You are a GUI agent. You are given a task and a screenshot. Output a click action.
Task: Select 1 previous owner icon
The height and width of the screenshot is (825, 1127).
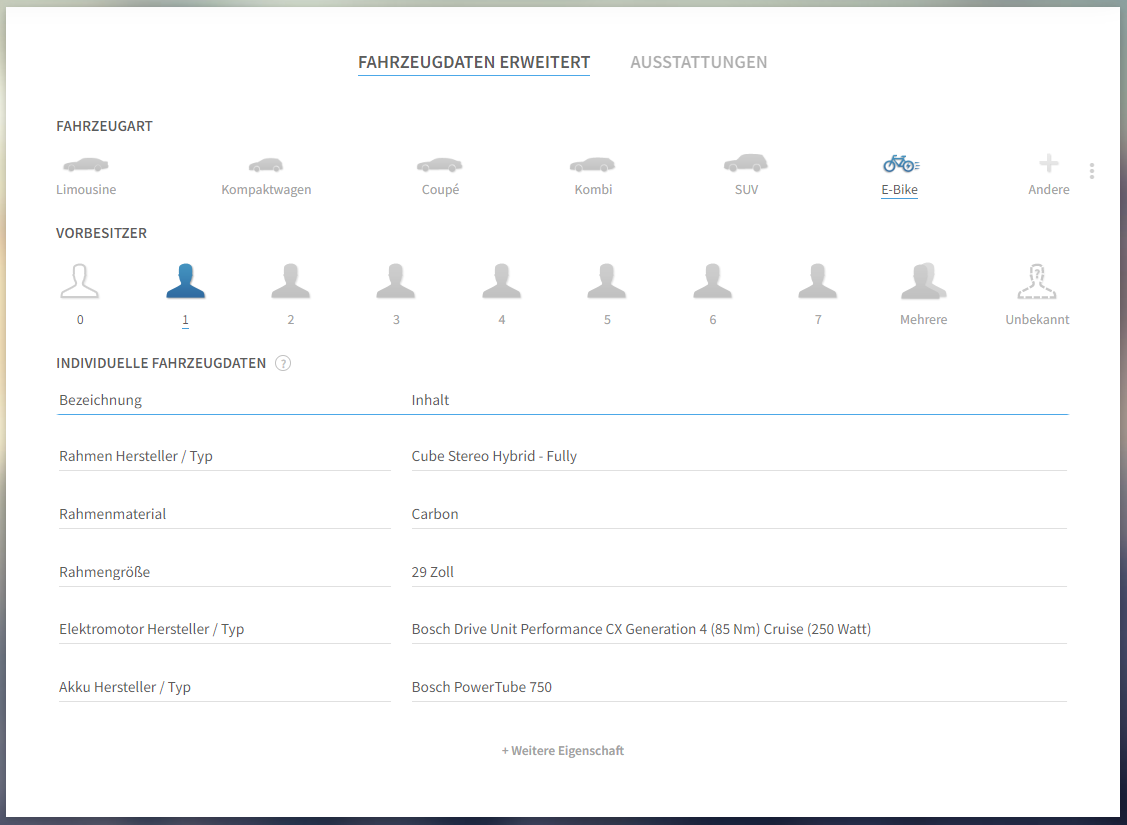point(185,281)
